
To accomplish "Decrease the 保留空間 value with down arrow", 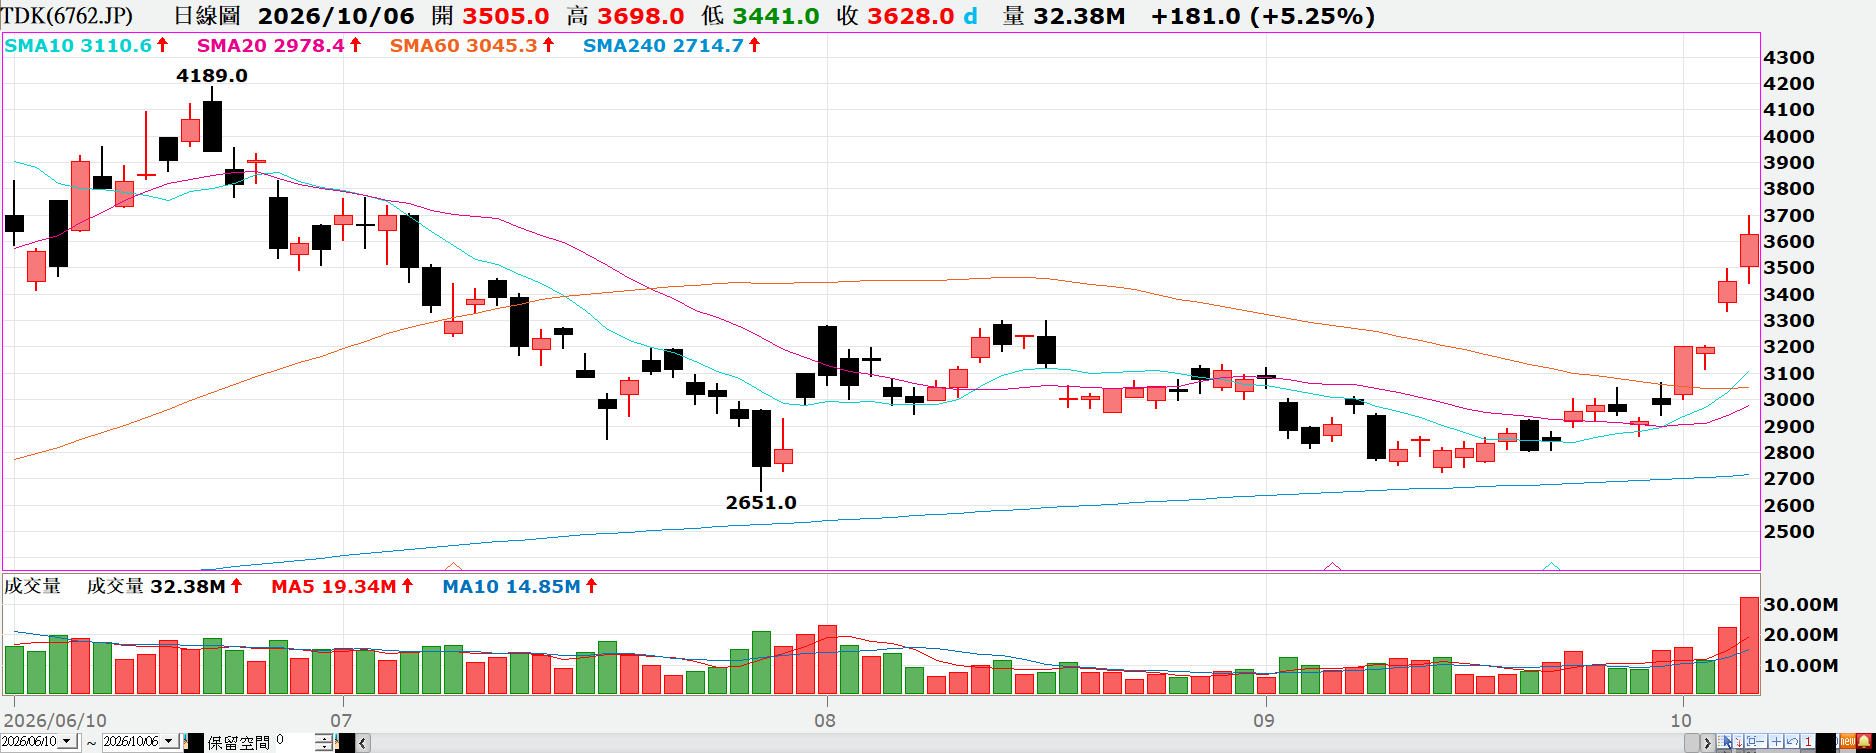I will tap(324, 746).
